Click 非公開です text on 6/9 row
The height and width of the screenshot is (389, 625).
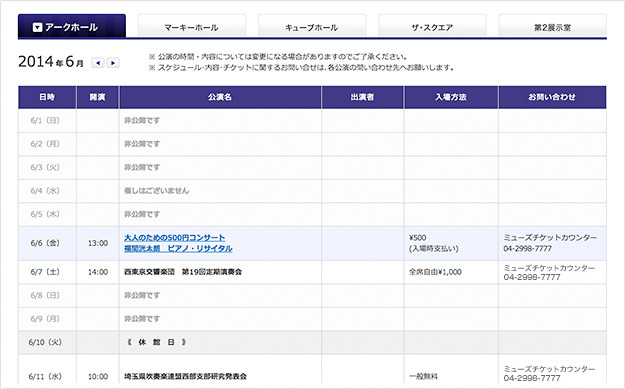point(142,319)
